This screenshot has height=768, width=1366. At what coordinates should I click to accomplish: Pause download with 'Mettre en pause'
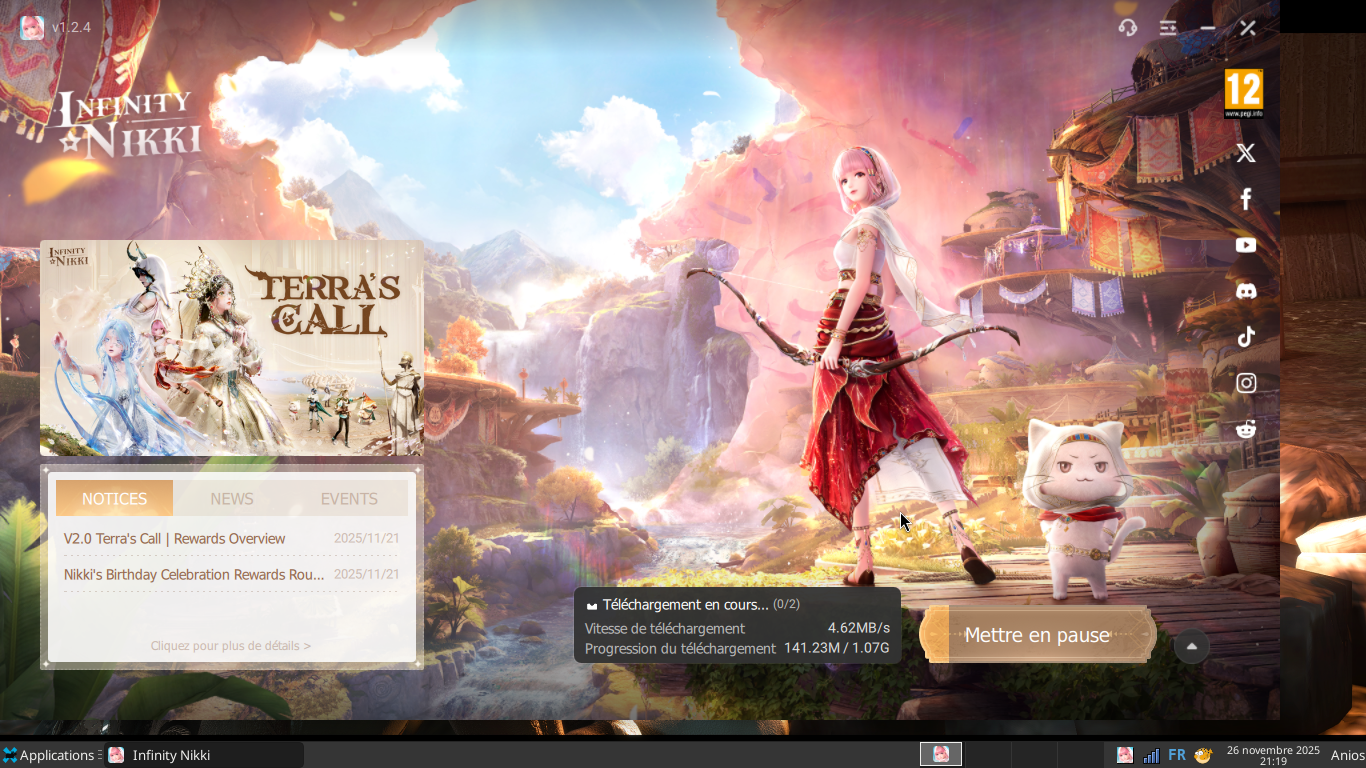tap(1037, 635)
